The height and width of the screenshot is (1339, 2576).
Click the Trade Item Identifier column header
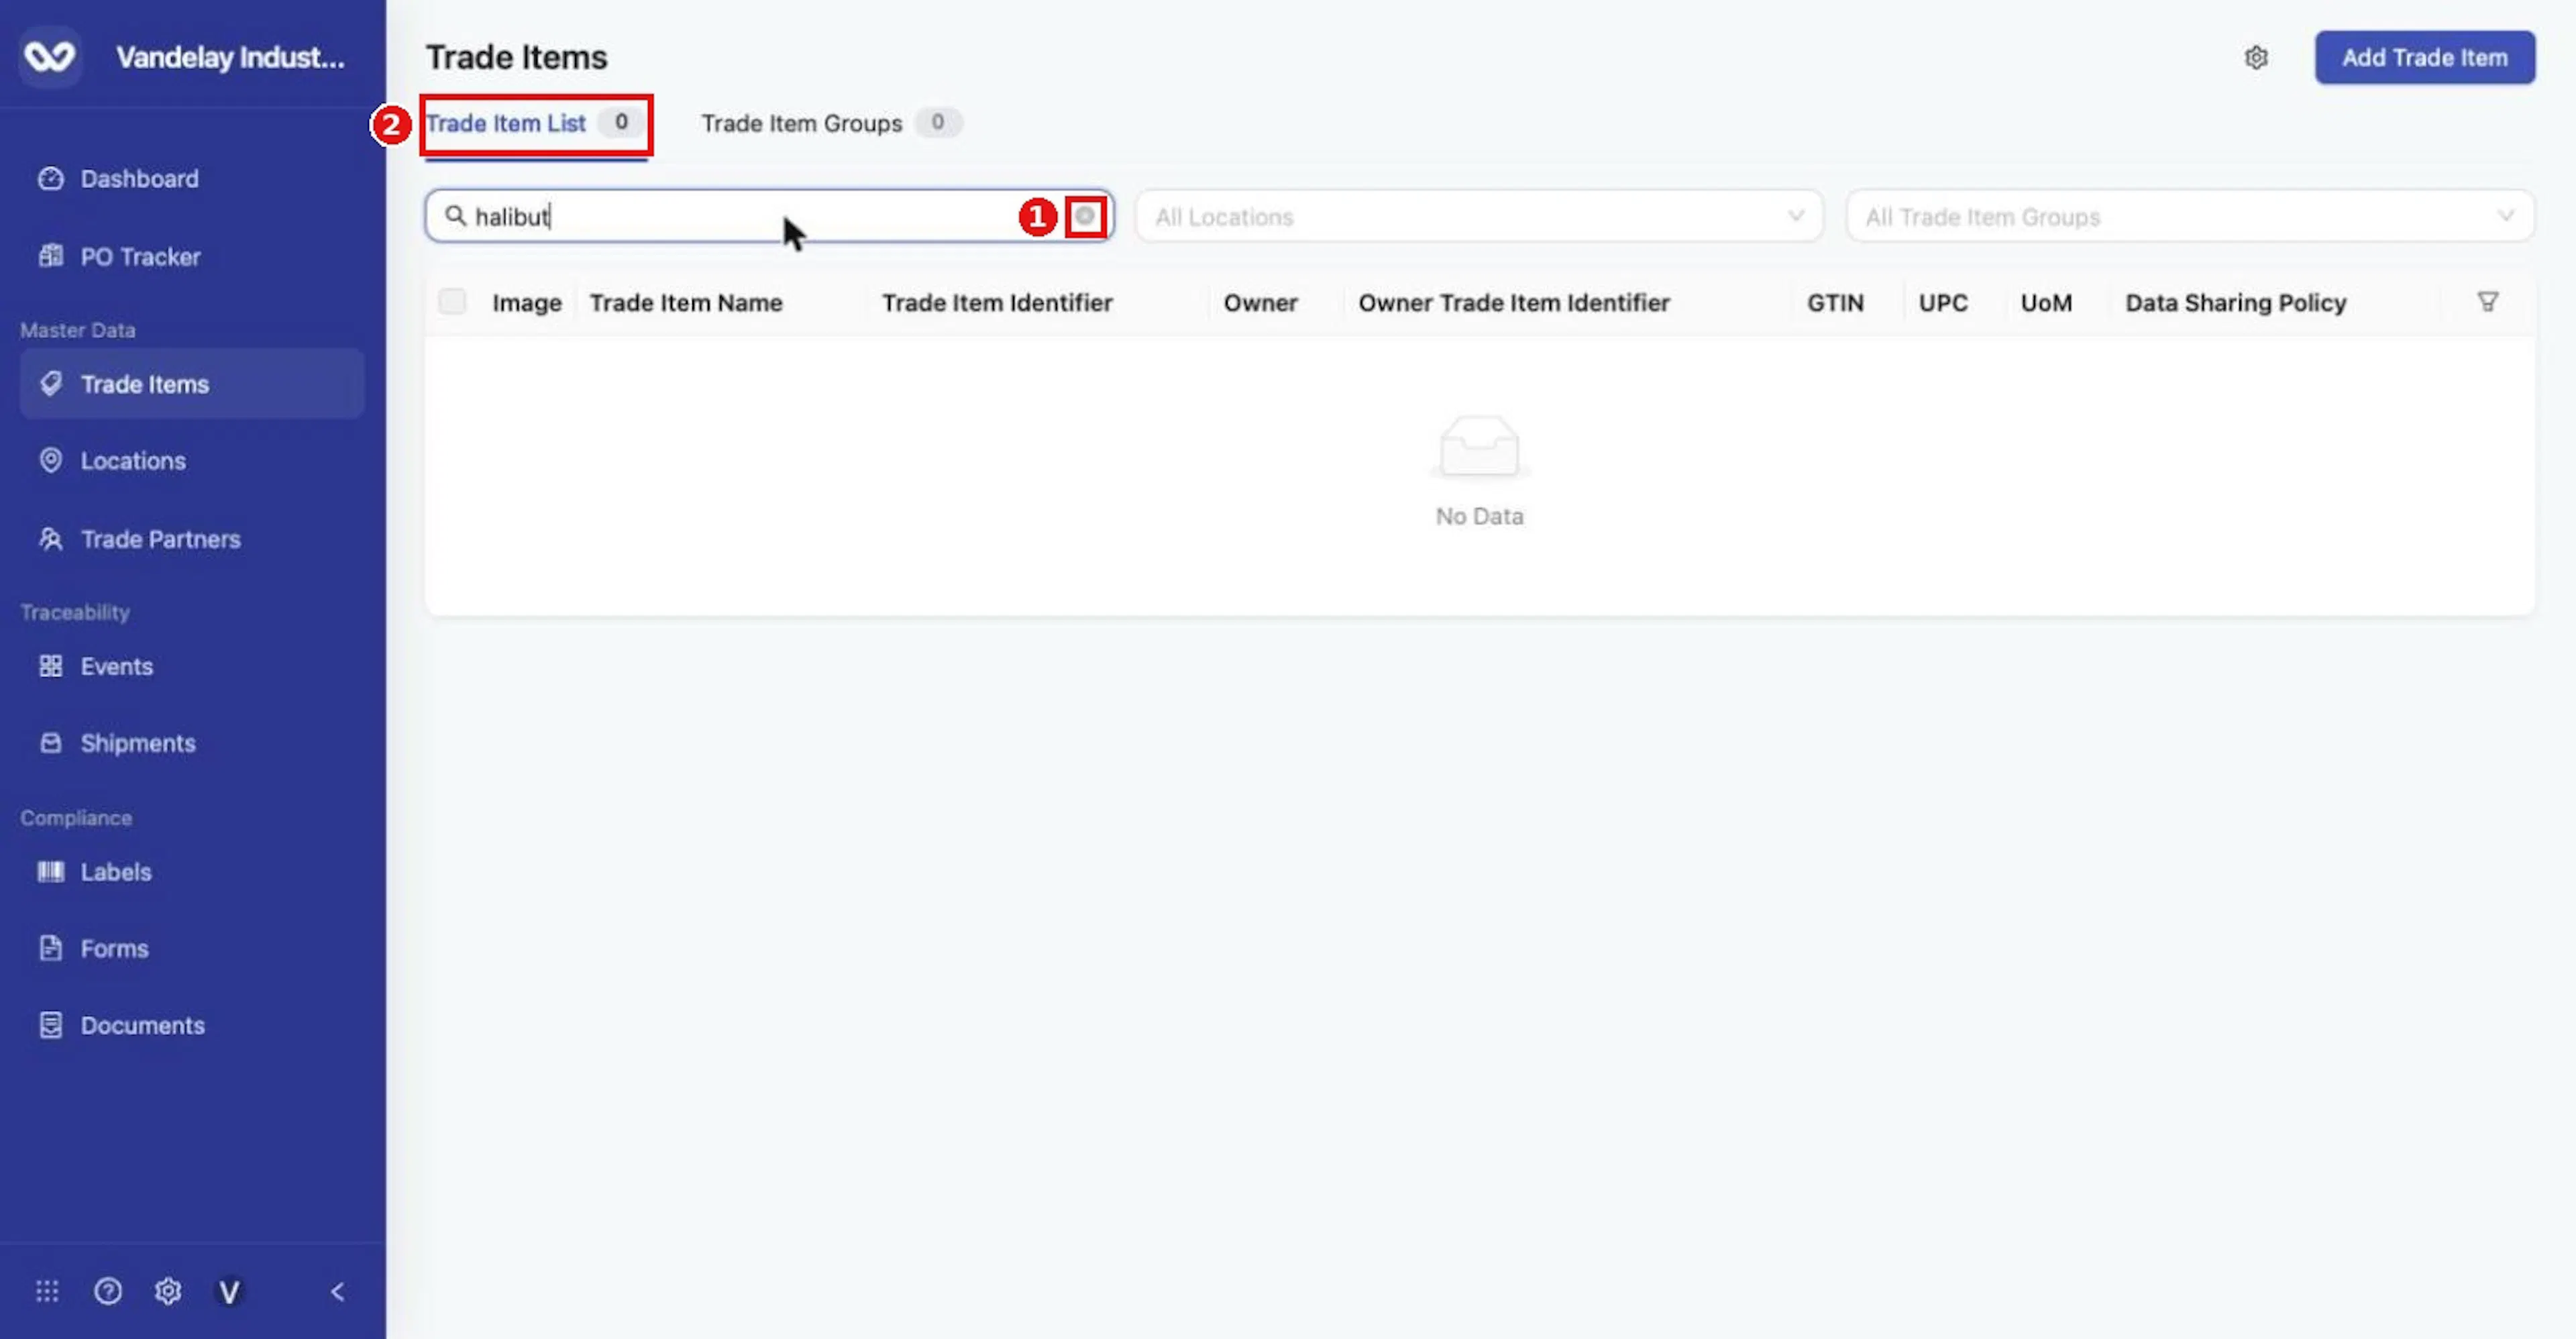(x=997, y=303)
